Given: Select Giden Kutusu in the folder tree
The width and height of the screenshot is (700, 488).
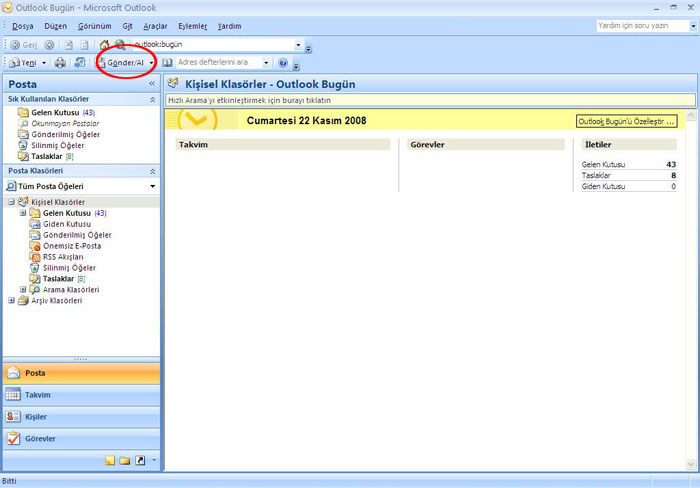Looking at the screenshot, I should coord(67,224).
